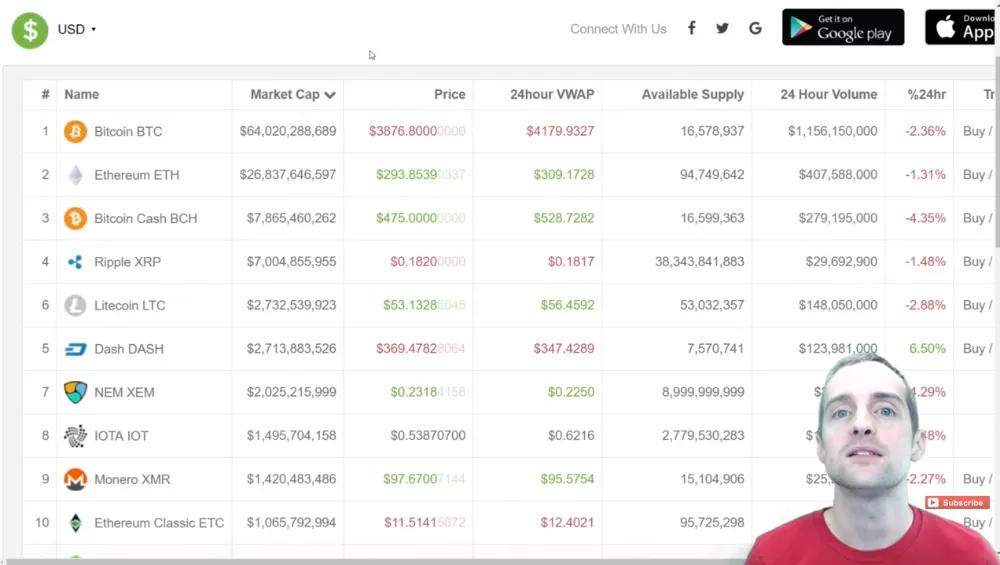This screenshot has width=1000, height=565.
Task: Click Monero VWAP value $95.5754
Action: (568, 478)
